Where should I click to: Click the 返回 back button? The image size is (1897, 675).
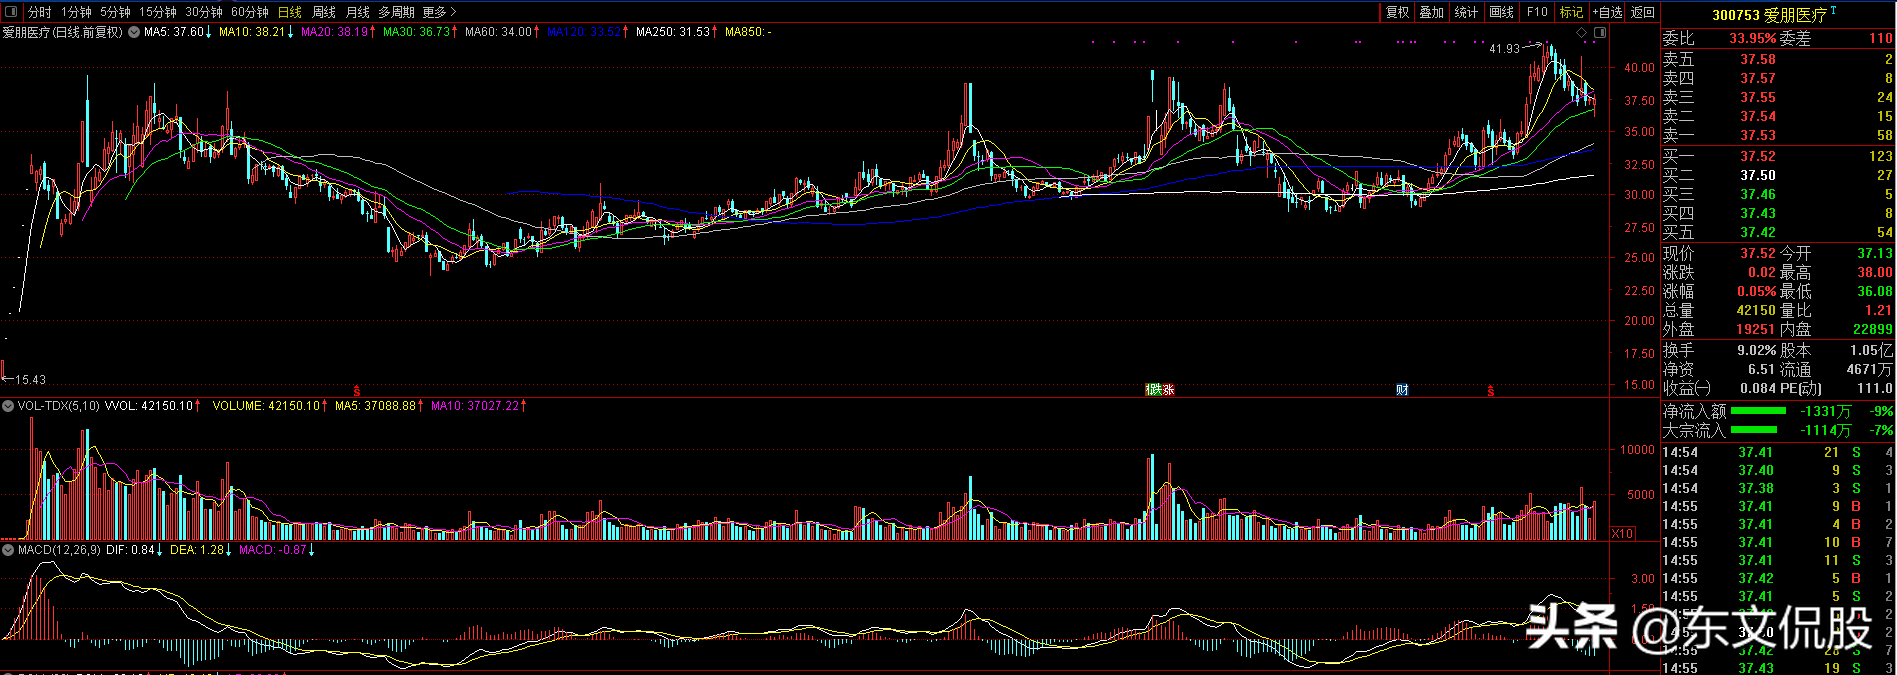pyautogui.click(x=1643, y=12)
